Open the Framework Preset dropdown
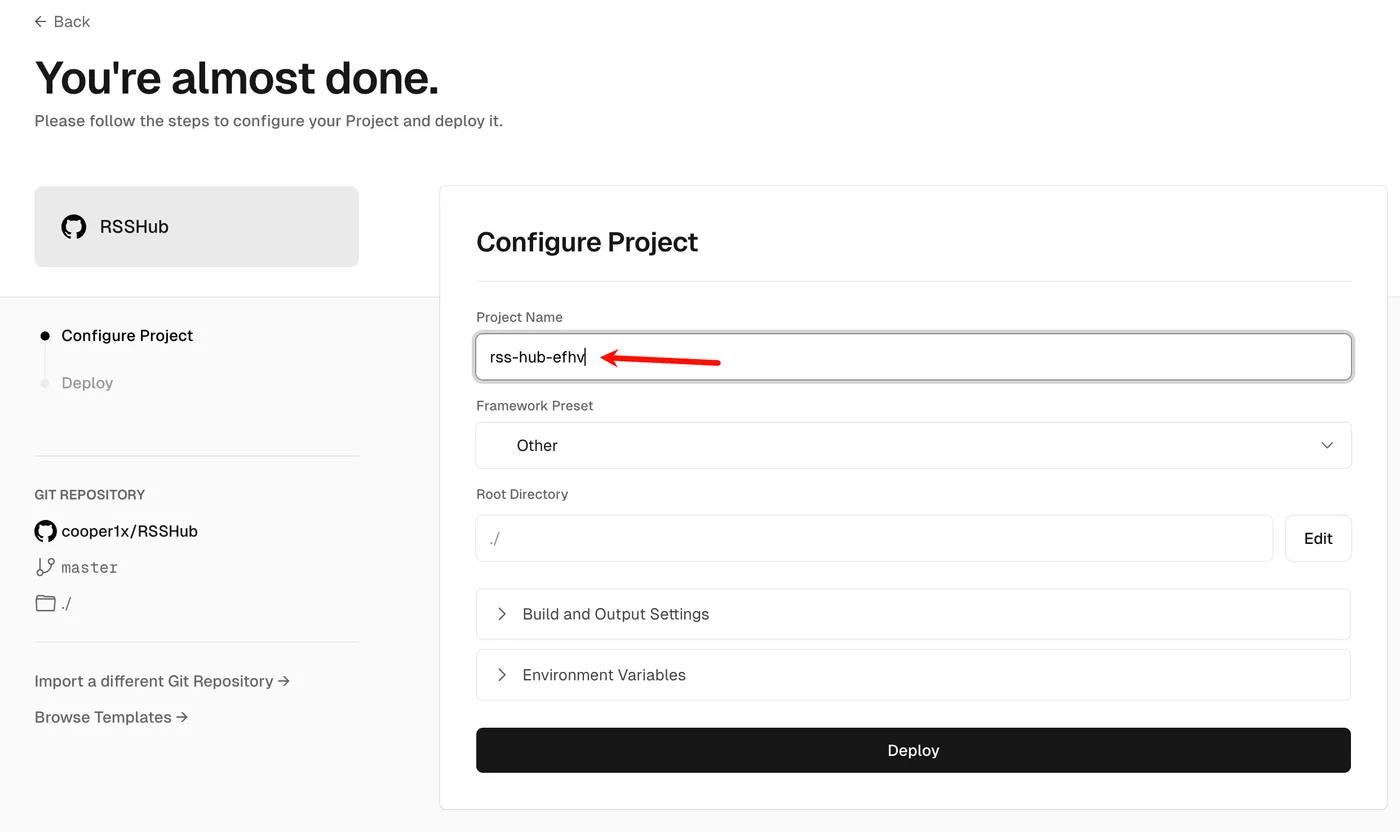This screenshot has height=832, width=1400. tap(913, 445)
